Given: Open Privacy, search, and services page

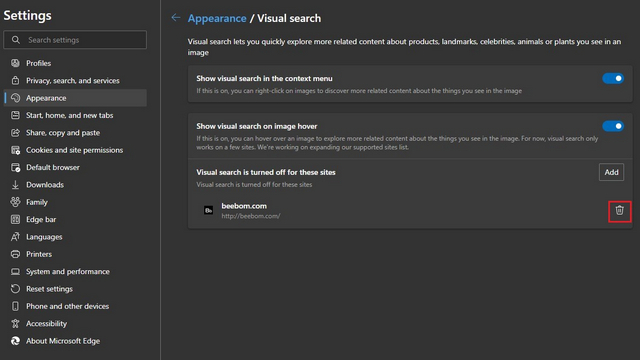Looking at the screenshot, I should [75, 80].
